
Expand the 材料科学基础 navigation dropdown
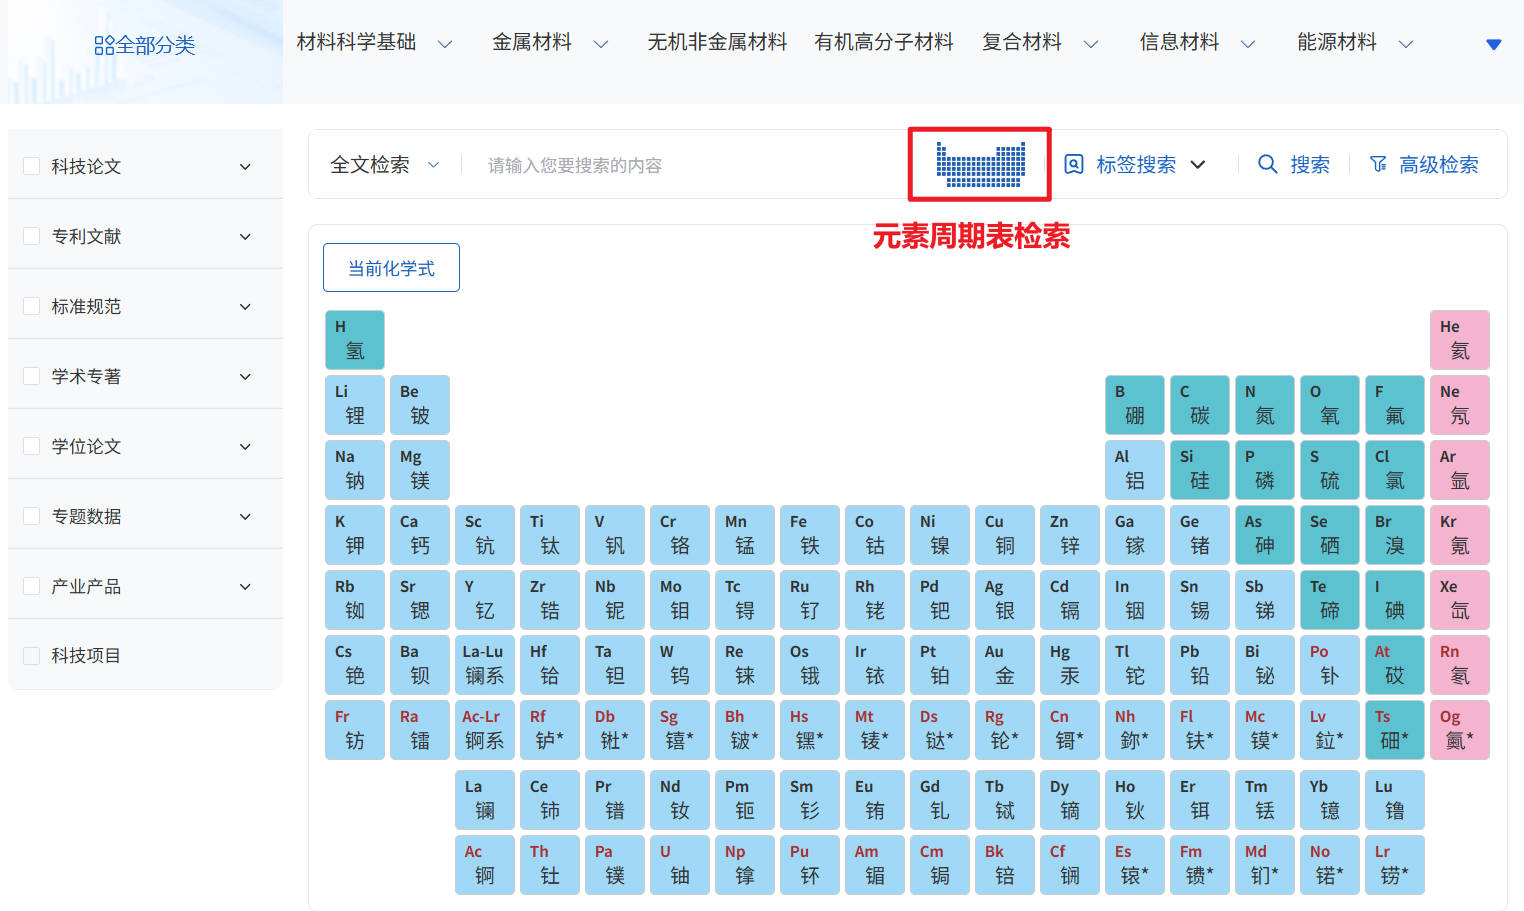pyautogui.click(x=445, y=44)
